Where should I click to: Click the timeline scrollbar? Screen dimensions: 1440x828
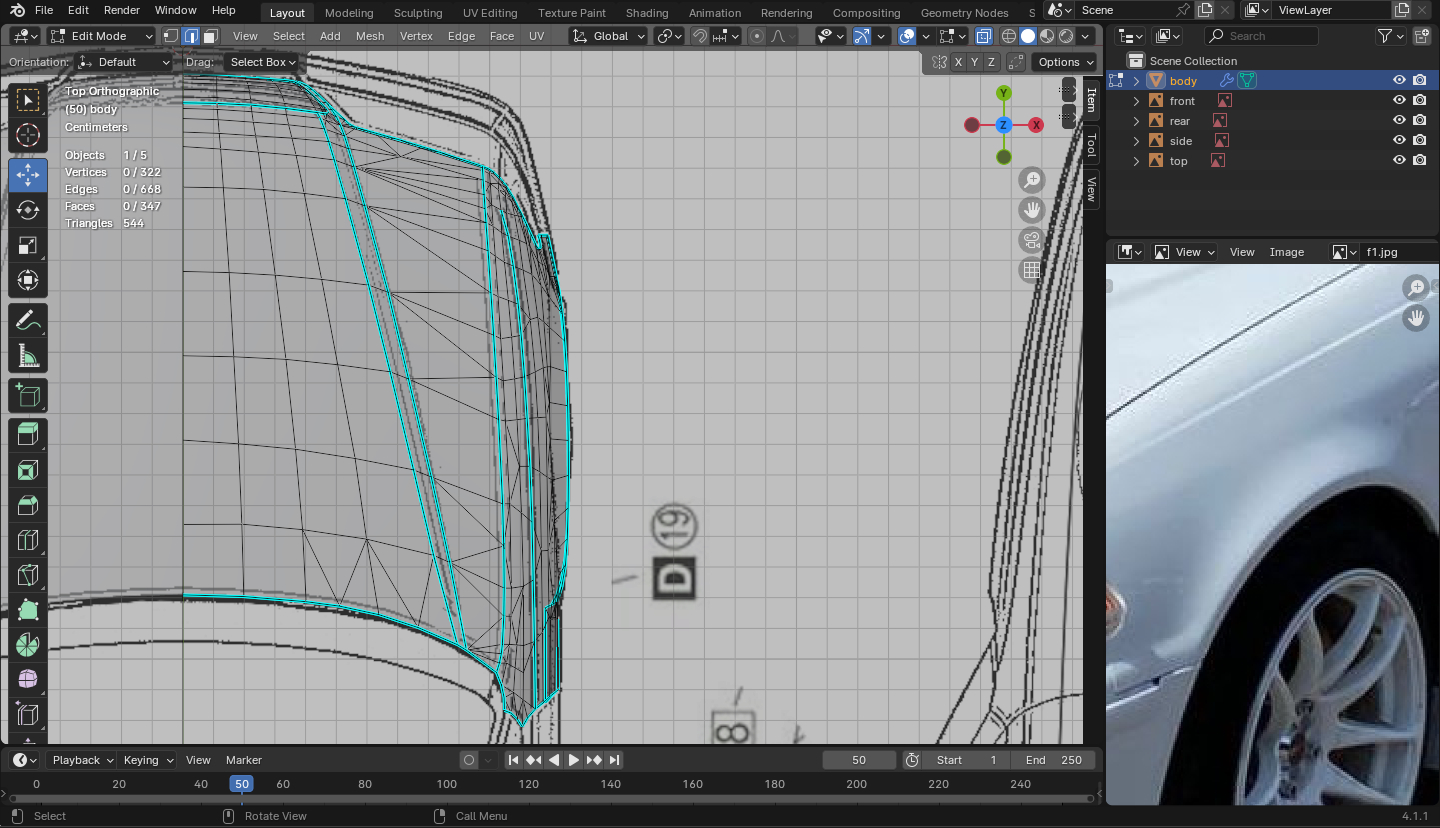(550, 799)
